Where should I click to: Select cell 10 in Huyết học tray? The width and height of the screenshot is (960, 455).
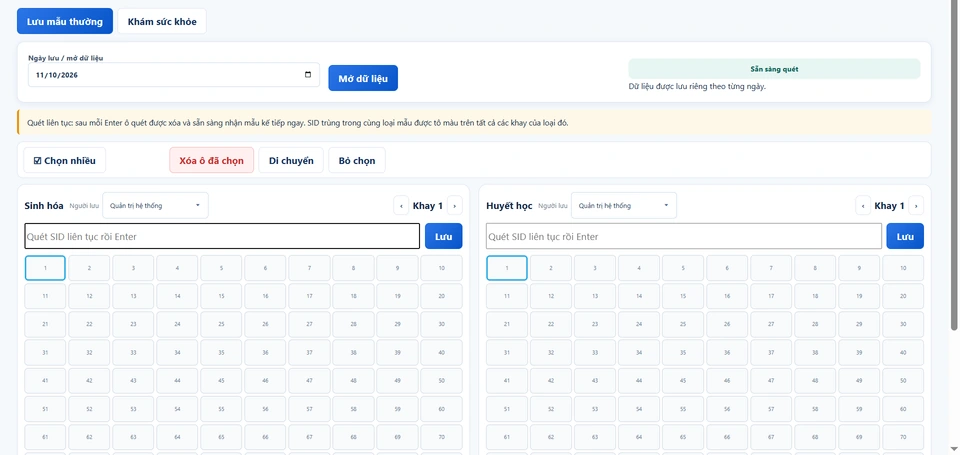[x=903, y=268]
